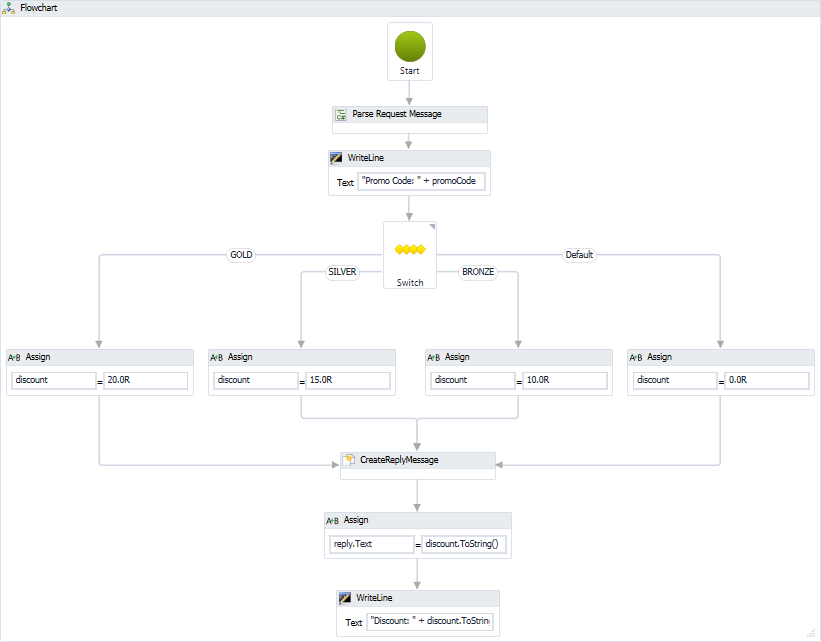Click the Parse Request Message activity icon
Screen dimensions: 821x642
pyautogui.click(x=339, y=113)
